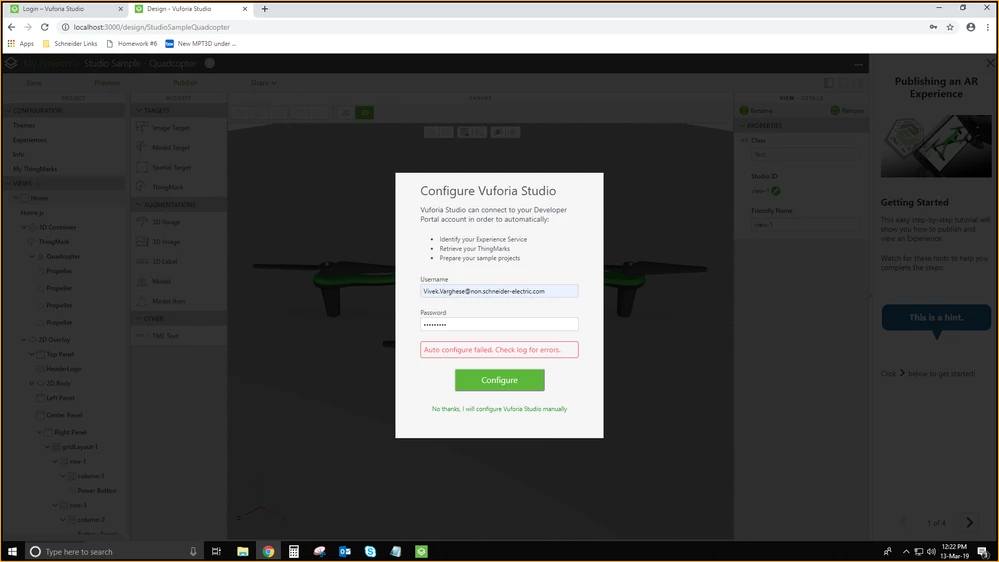The image size is (999, 562).
Task: Click the Rename view button
Action: pyautogui.click(x=756, y=111)
